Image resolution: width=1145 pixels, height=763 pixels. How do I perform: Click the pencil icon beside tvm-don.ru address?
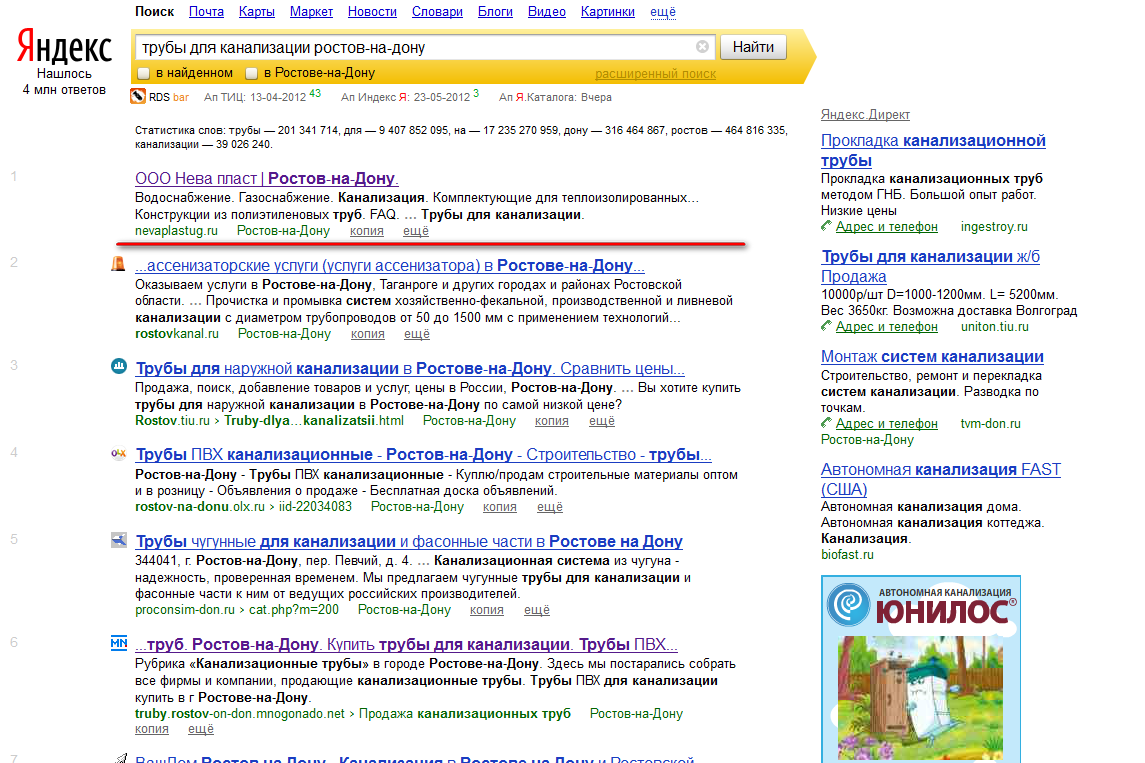click(827, 423)
